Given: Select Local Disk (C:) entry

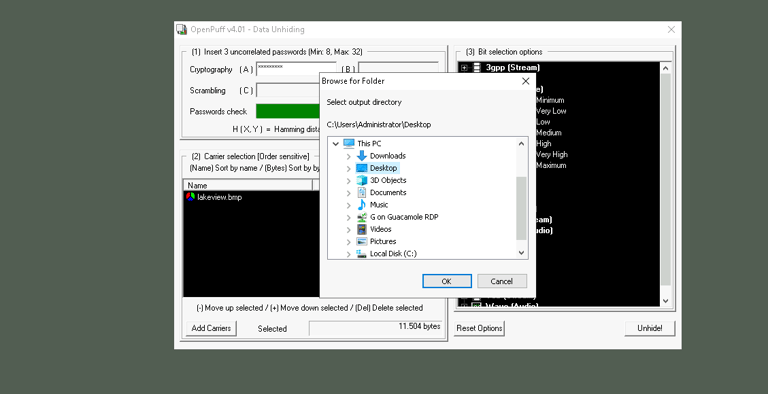Looking at the screenshot, I should (393, 254).
